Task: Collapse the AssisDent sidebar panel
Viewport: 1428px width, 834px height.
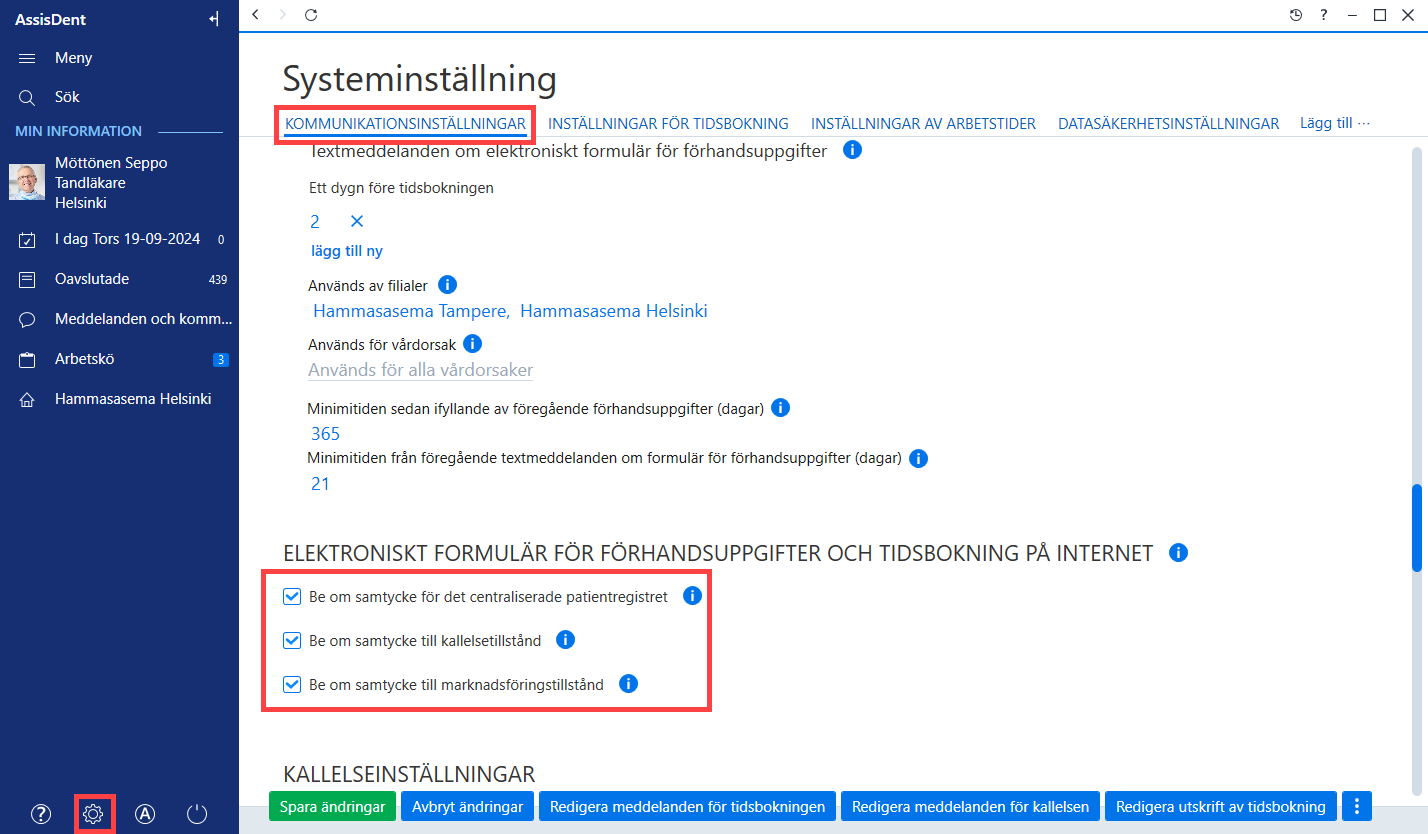Action: pyautogui.click(x=213, y=18)
